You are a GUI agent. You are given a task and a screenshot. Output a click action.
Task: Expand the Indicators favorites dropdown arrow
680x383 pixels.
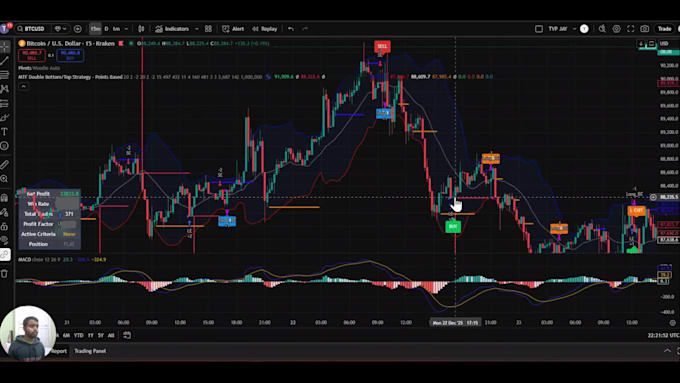[x=196, y=29]
